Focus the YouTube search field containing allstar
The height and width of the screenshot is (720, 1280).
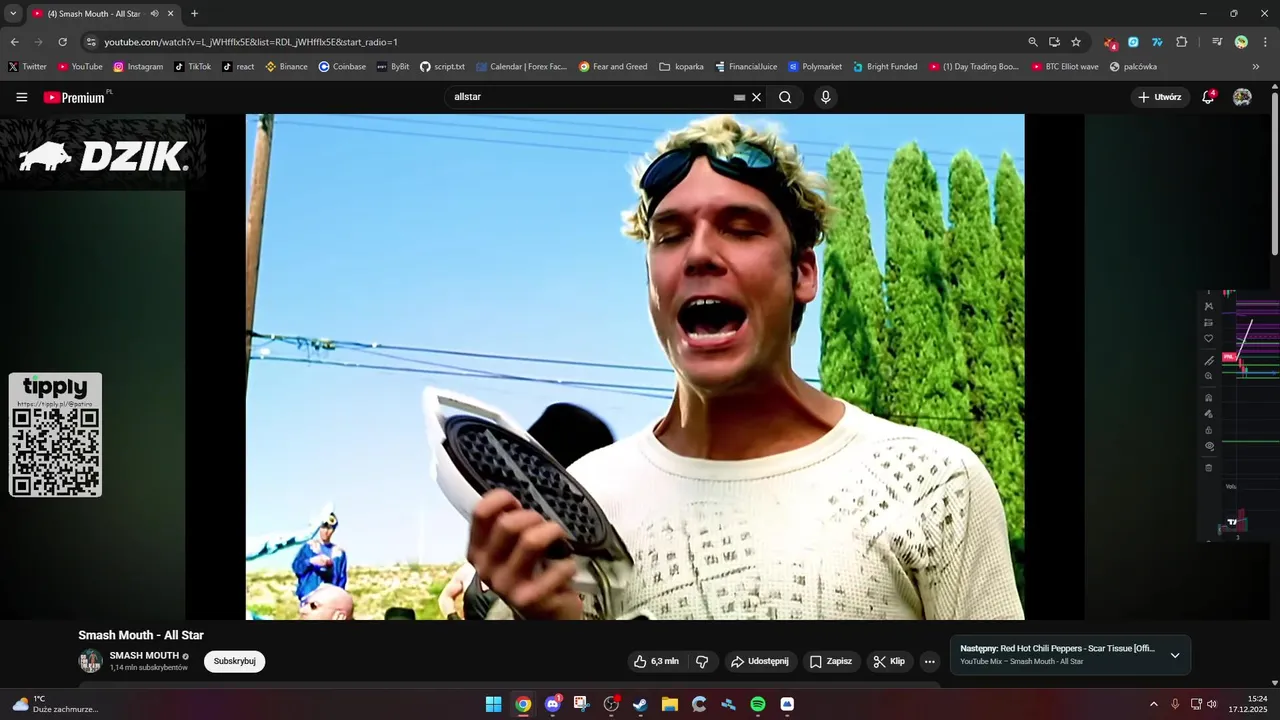pyautogui.click(x=590, y=97)
